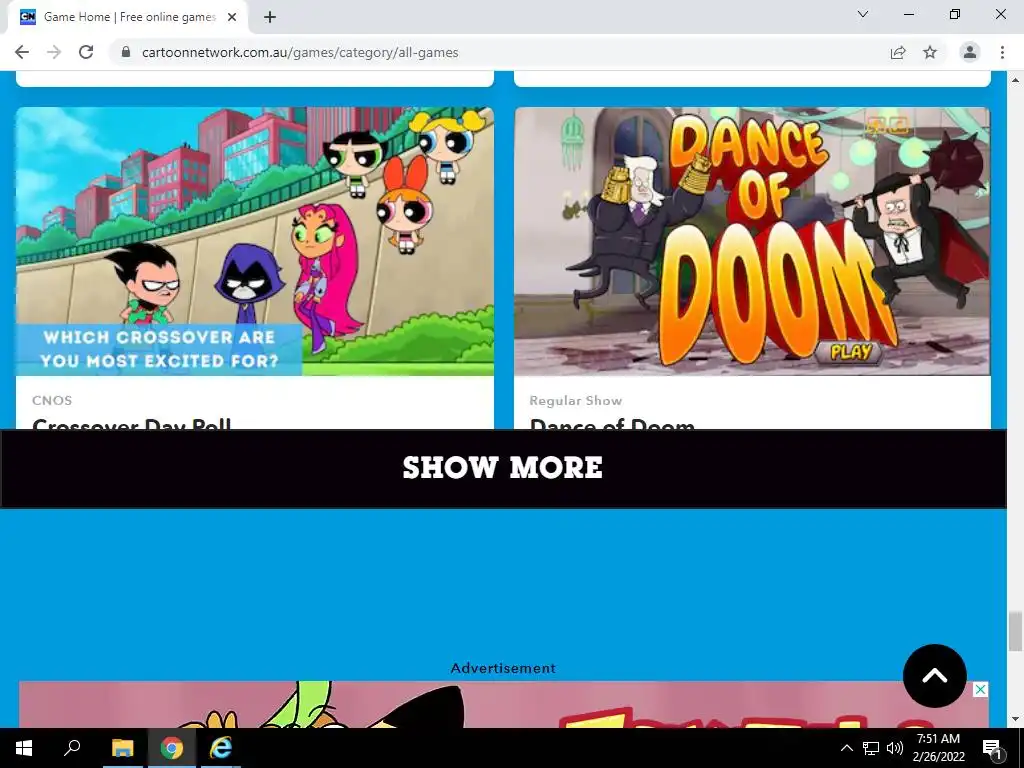This screenshot has width=1024, height=768.
Task: Click the CNOS category label
Action: 52,400
